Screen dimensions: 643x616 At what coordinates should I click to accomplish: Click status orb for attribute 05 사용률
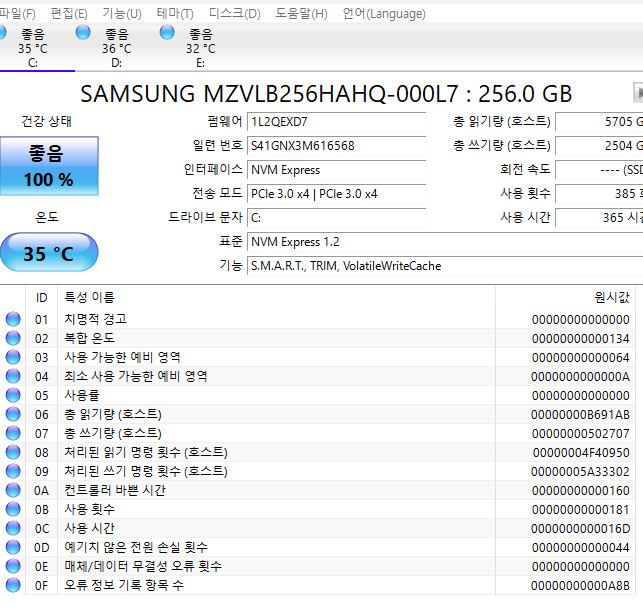13,395
